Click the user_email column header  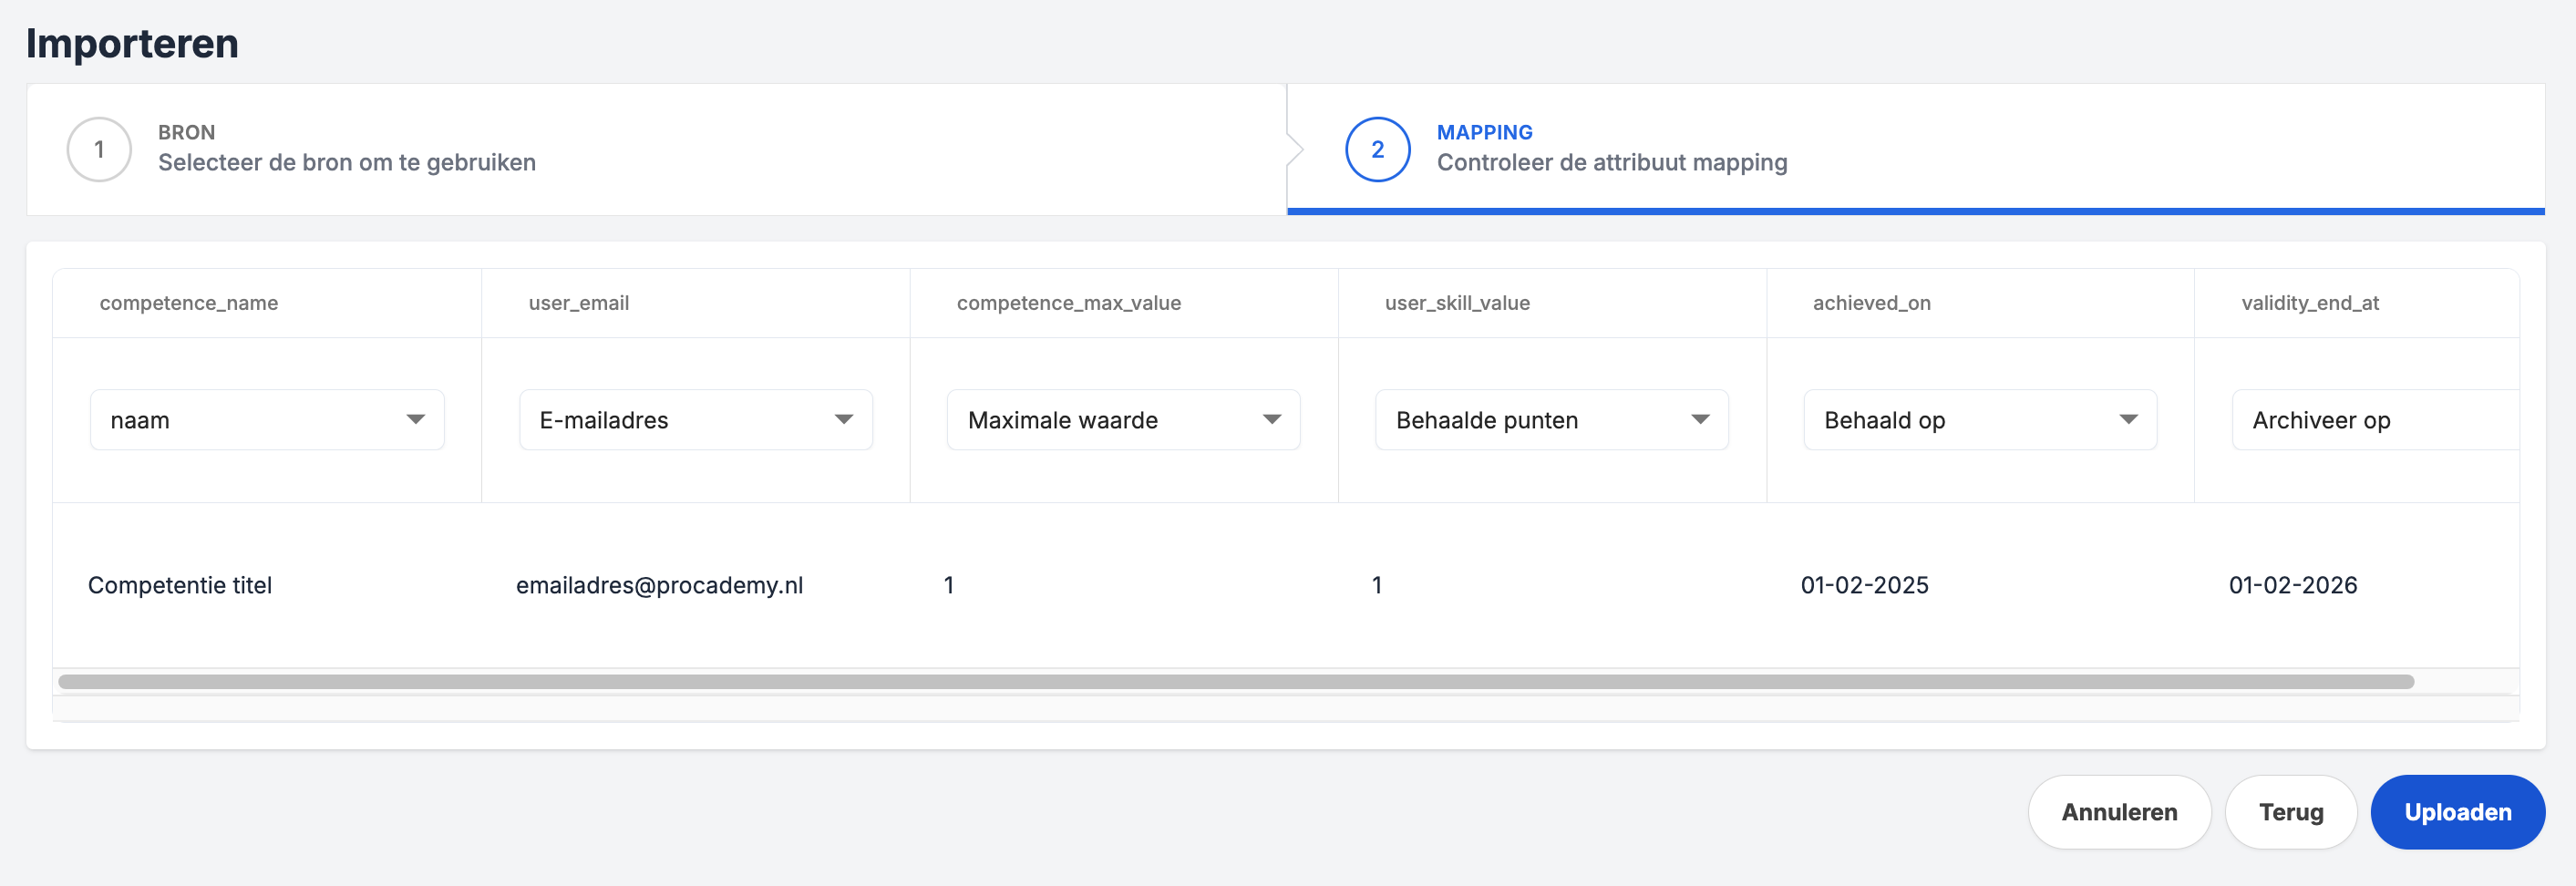[x=579, y=303]
